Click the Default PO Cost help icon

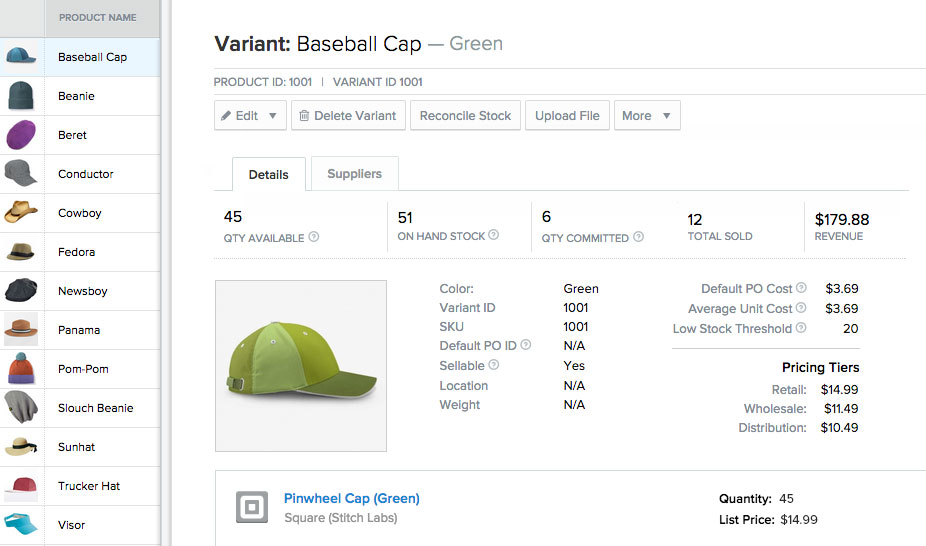[801, 289]
